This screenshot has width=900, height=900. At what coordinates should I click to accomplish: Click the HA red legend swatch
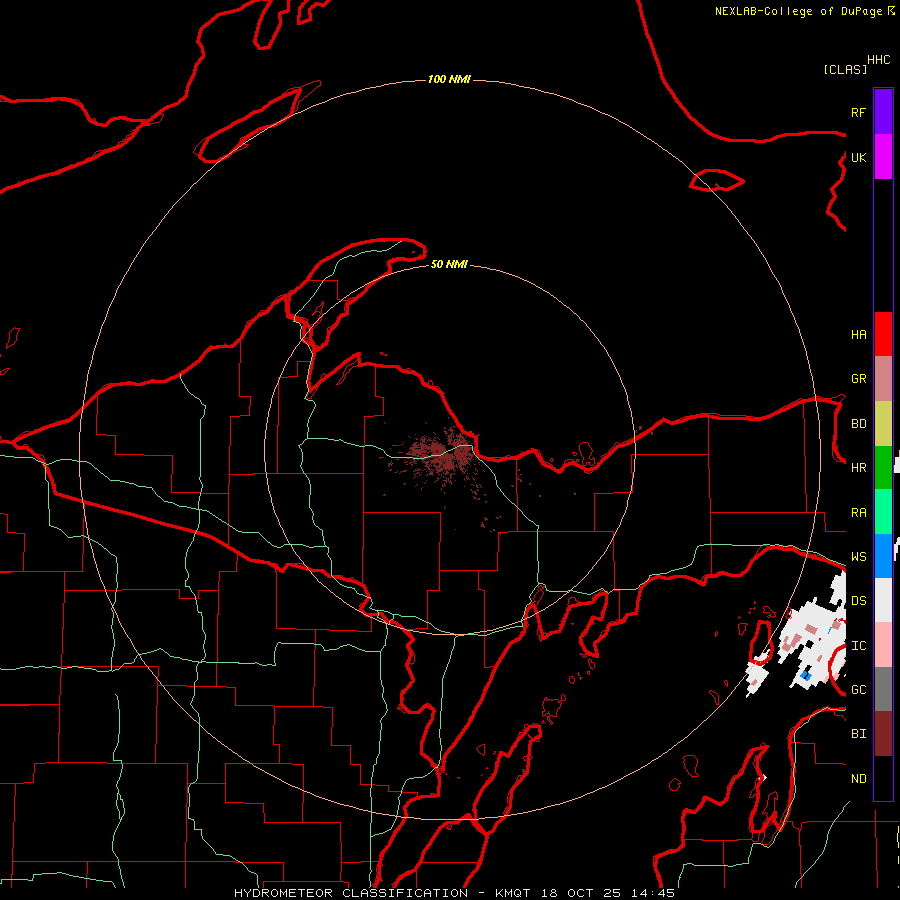[883, 334]
